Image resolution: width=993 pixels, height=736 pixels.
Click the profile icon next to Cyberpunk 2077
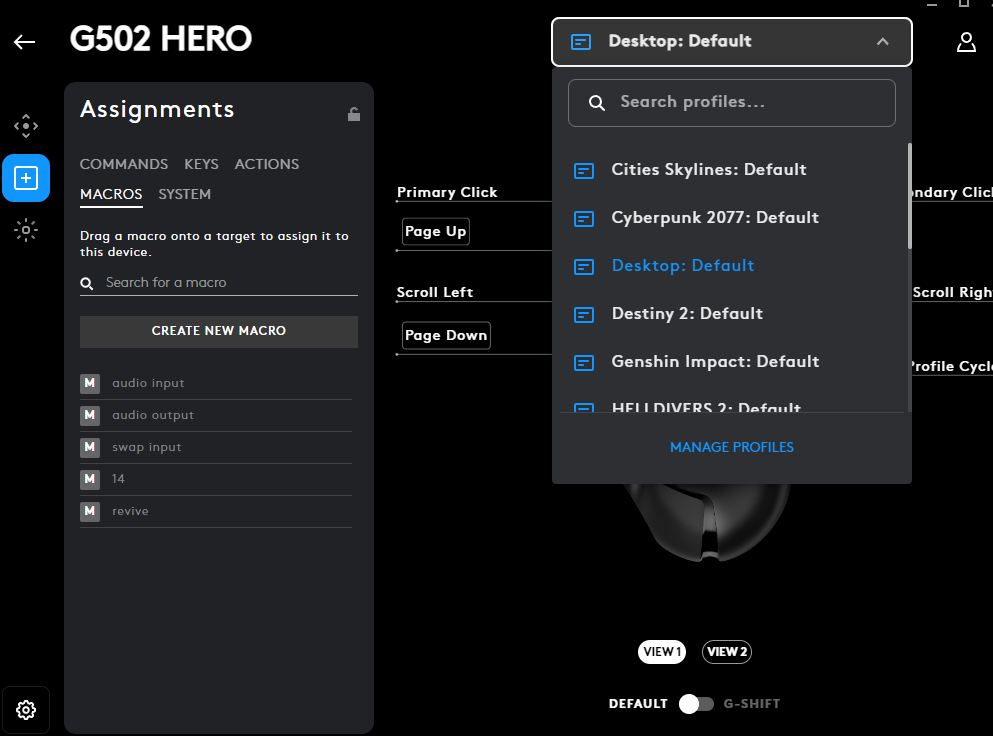(x=584, y=219)
